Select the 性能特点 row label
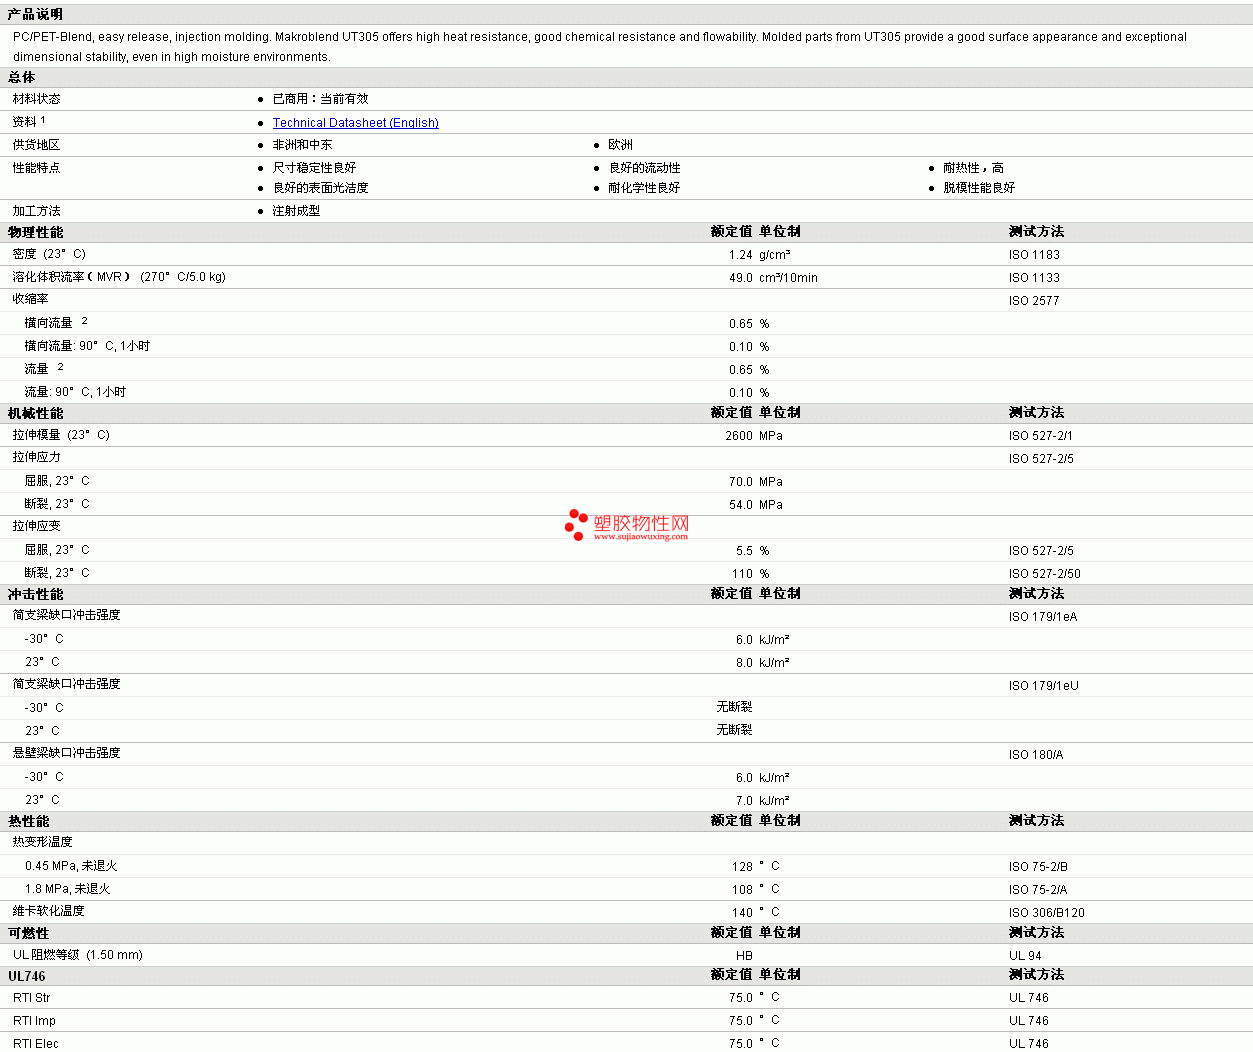This screenshot has width=1253, height=1052. pos(36,168)
